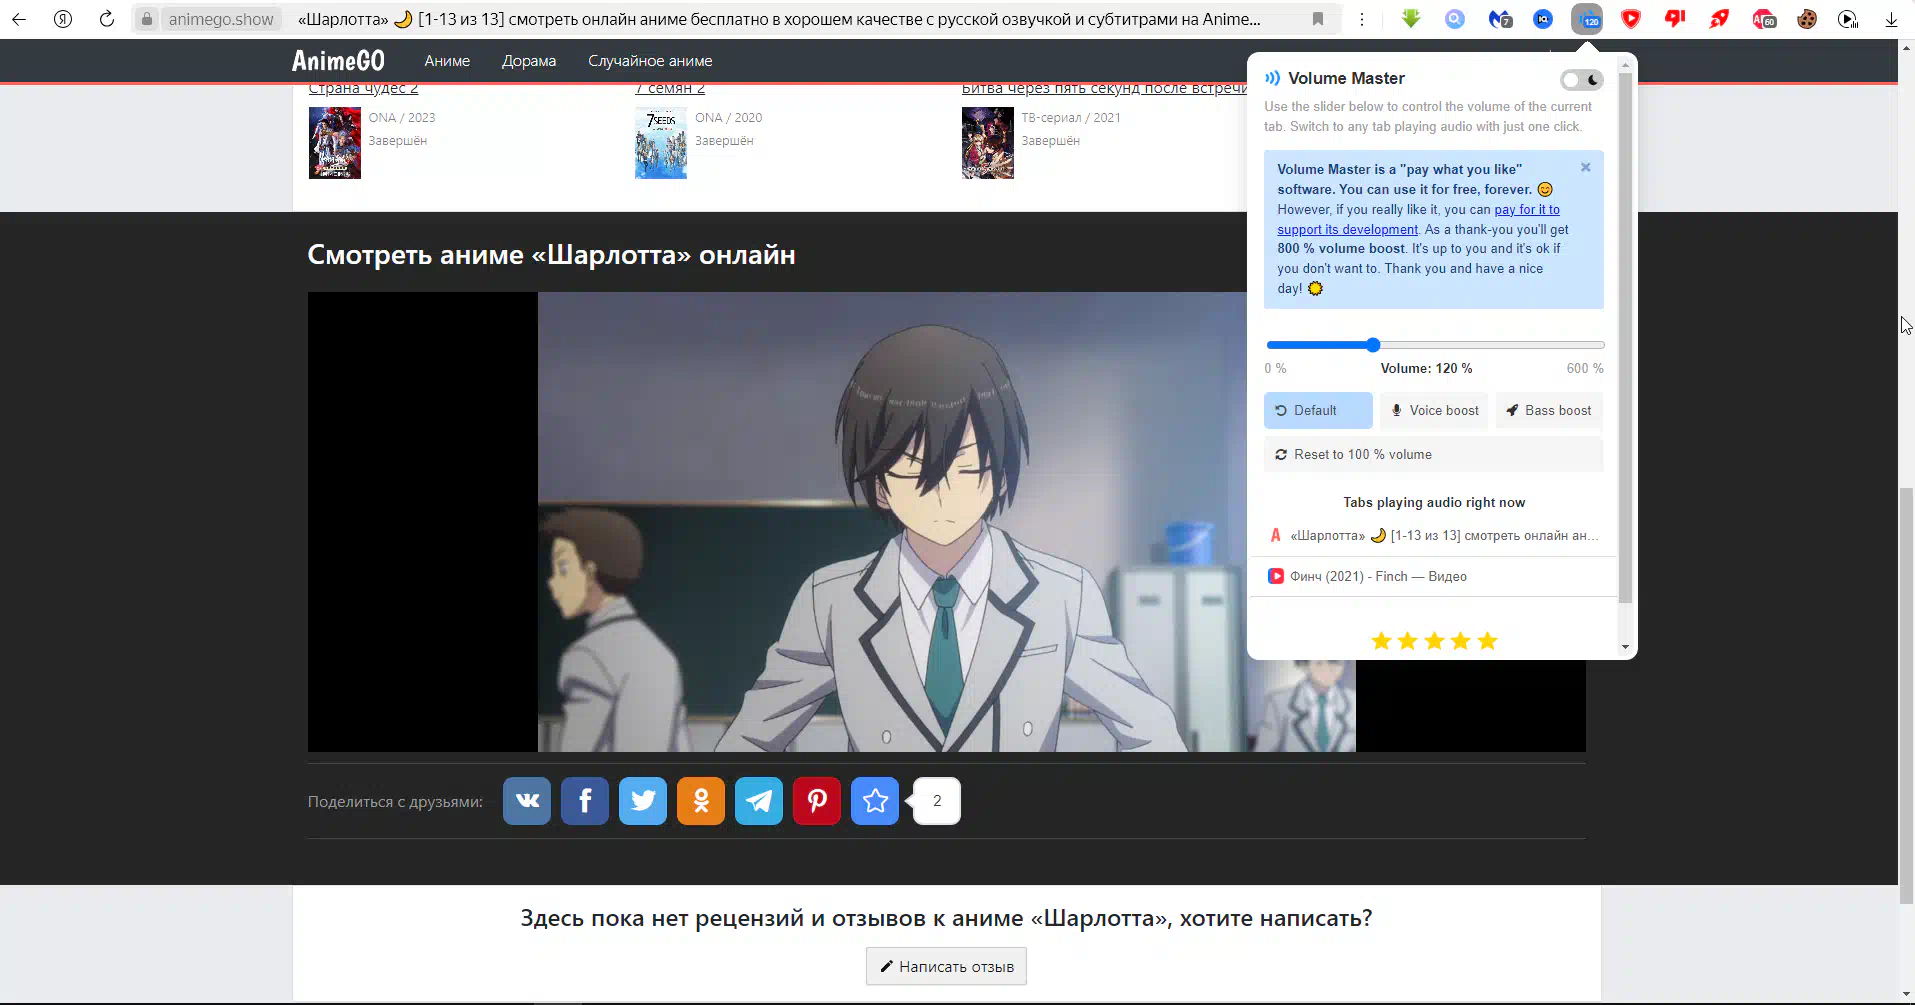Rate Volume Master with the five stars

(1434, 641)
